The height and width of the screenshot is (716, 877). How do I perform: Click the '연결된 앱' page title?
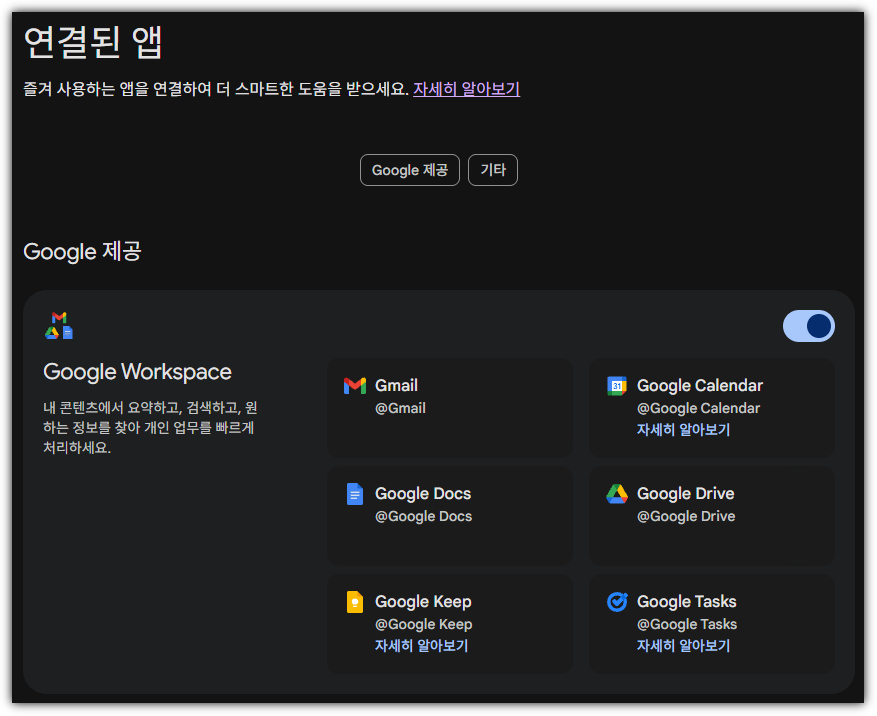pos(93,43)
